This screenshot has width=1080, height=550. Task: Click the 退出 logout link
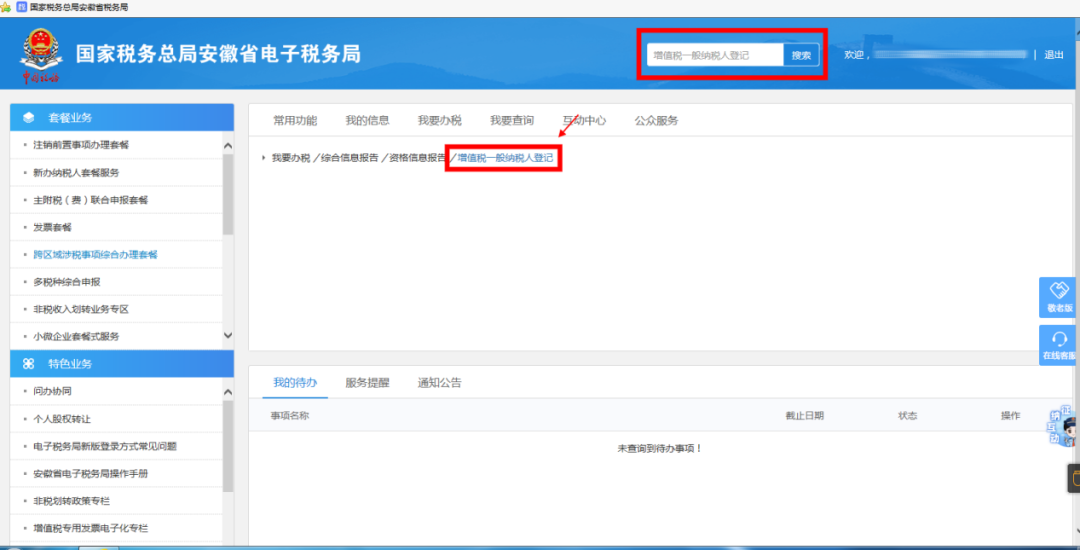[x=1054, y=55]
